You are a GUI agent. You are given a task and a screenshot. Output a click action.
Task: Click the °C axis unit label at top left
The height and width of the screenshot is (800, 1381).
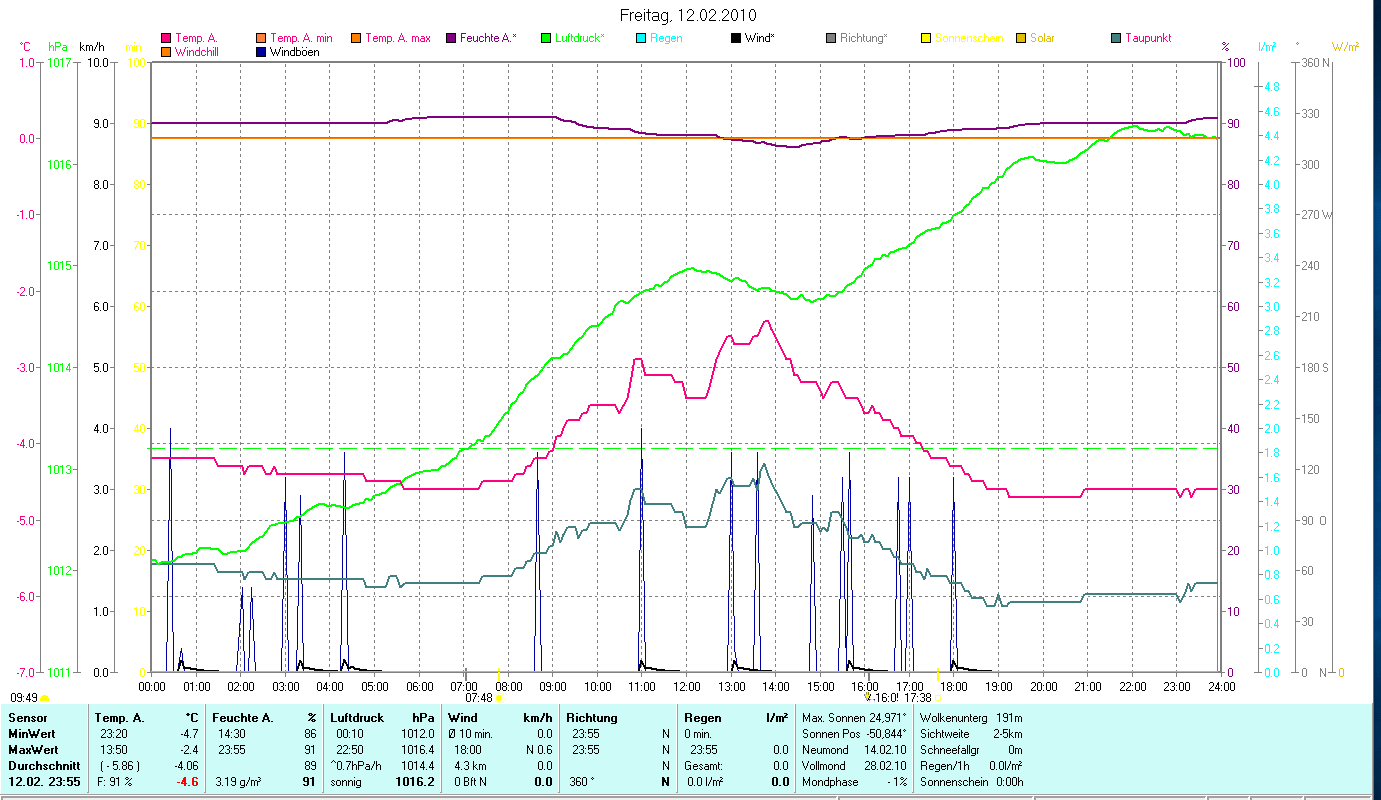point(26,46)
